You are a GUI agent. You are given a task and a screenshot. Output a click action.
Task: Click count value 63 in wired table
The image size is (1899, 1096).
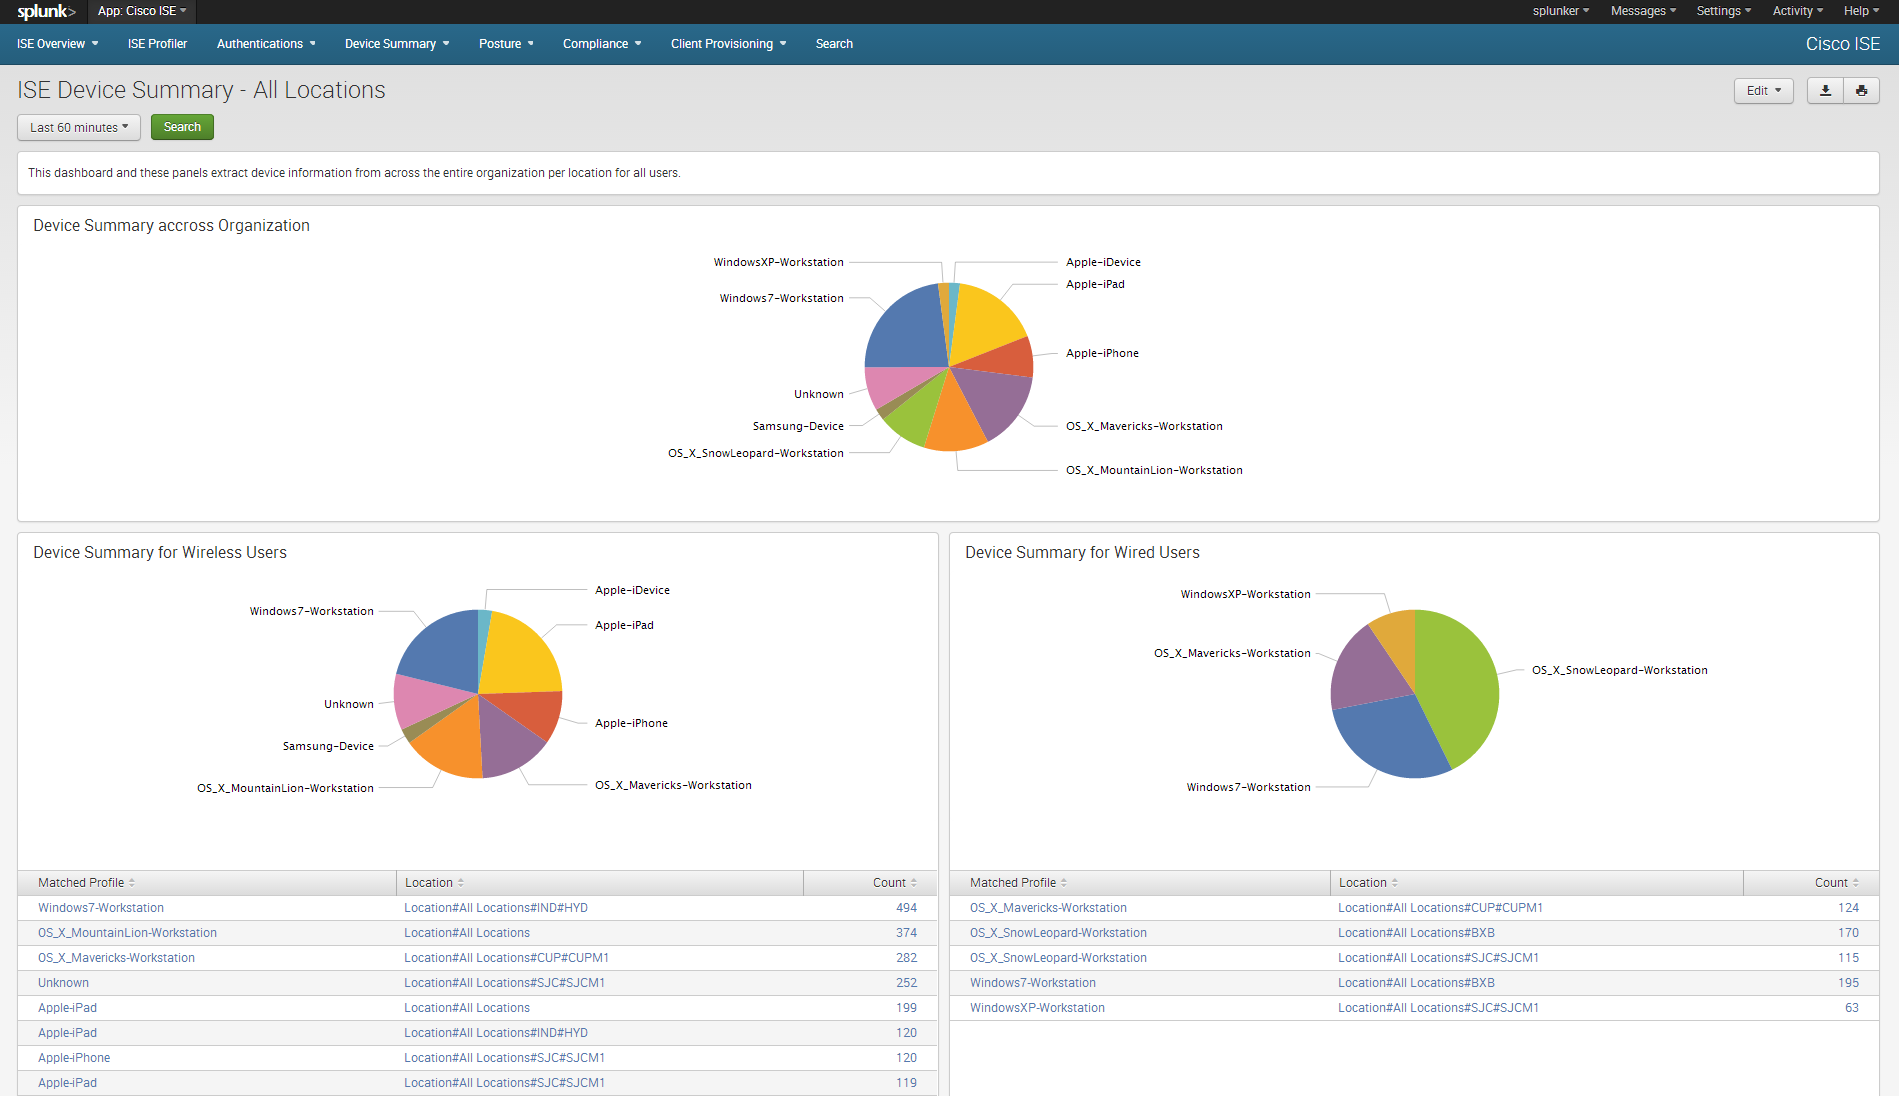[1852, 1008]
